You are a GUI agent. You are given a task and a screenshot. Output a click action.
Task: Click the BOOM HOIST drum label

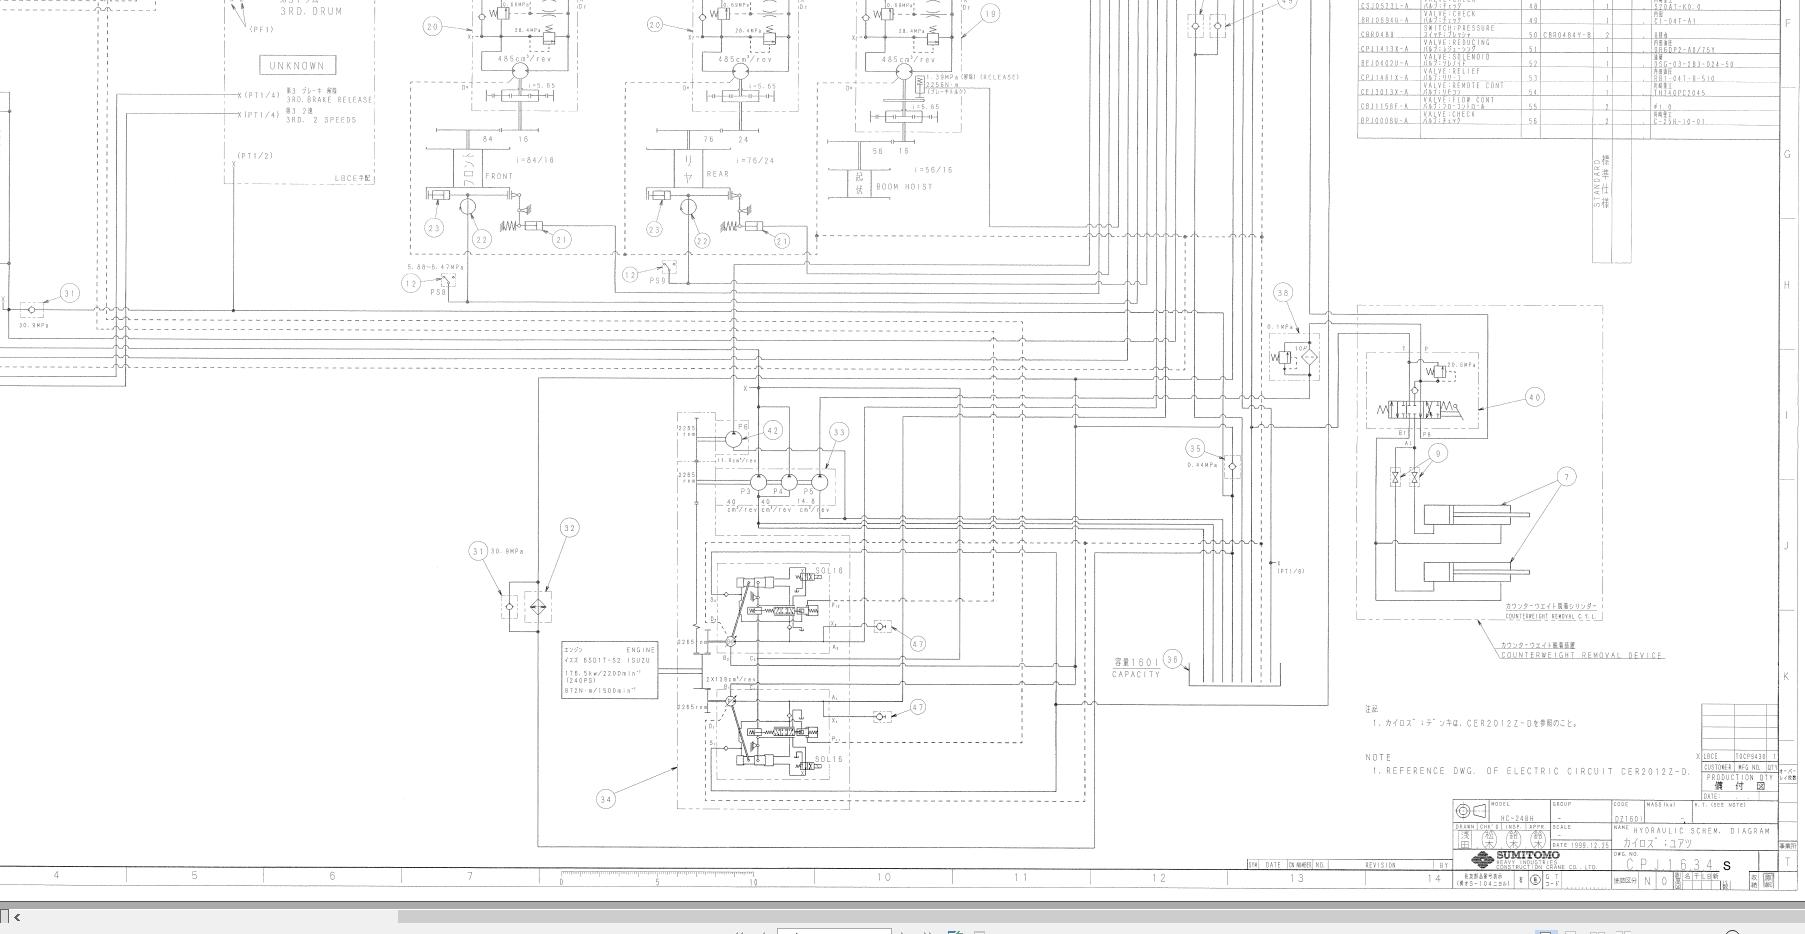[x=904, y=187]
